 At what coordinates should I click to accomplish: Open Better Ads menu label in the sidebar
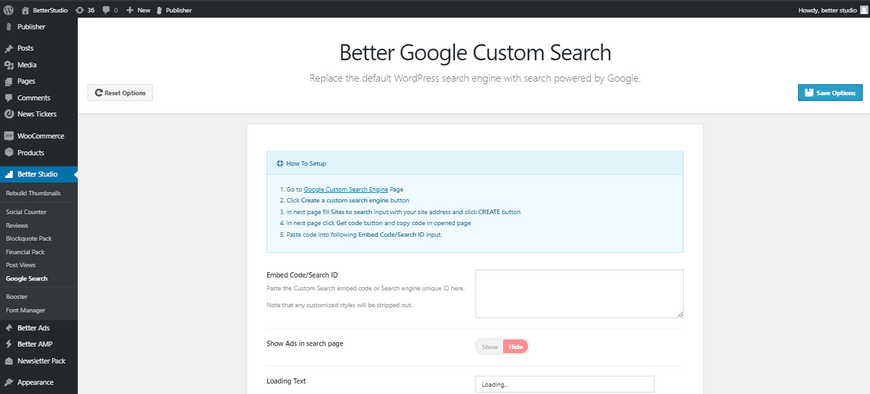[x=33, y=328]
